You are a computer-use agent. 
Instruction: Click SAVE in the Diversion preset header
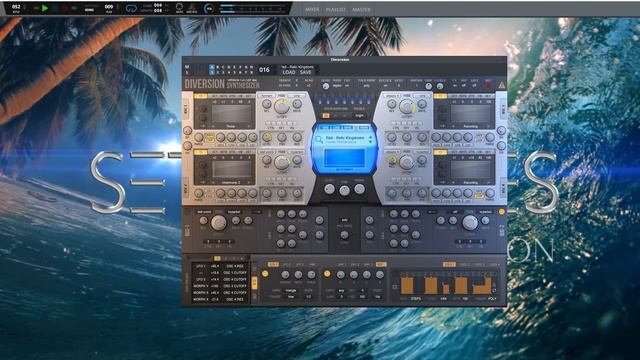coord(306,72)
